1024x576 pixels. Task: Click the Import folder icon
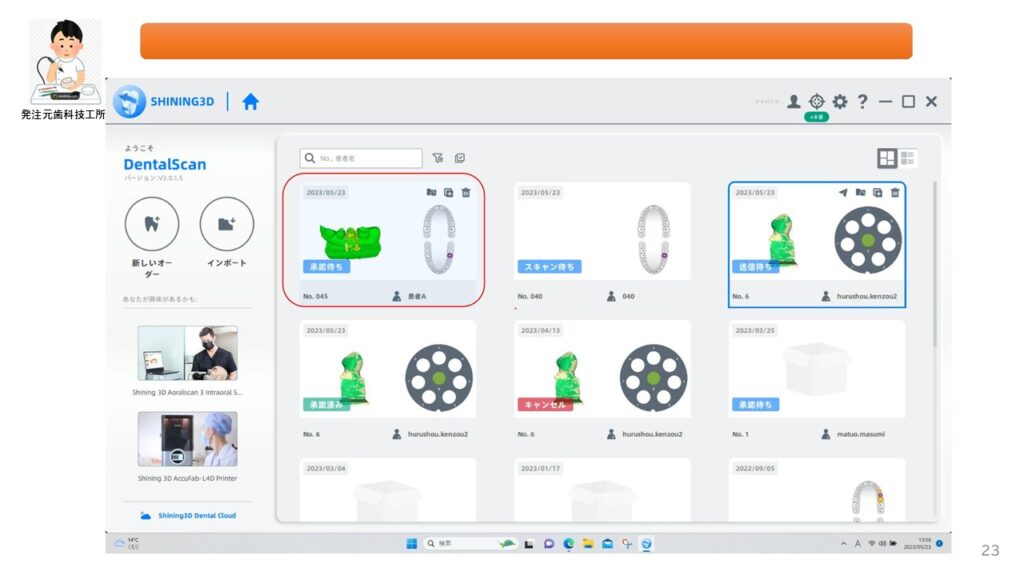pyautogui.click(x=226, y=224)
